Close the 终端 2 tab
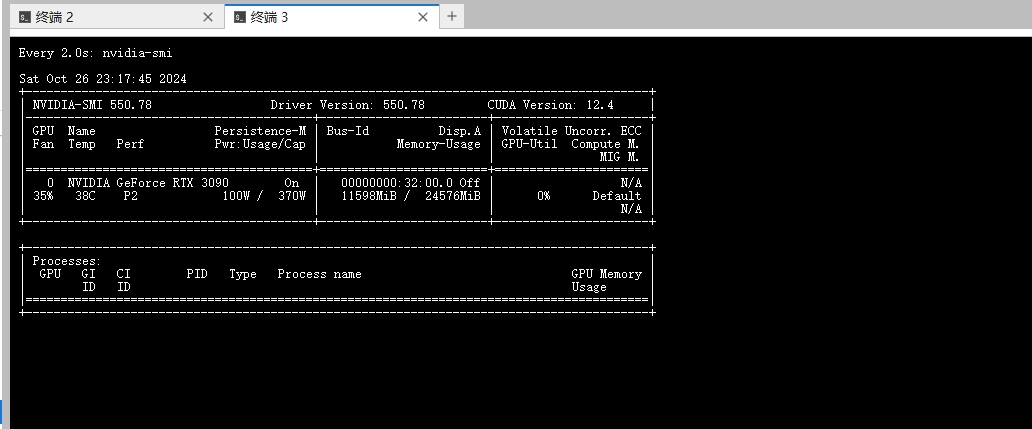 pos(208,17)
